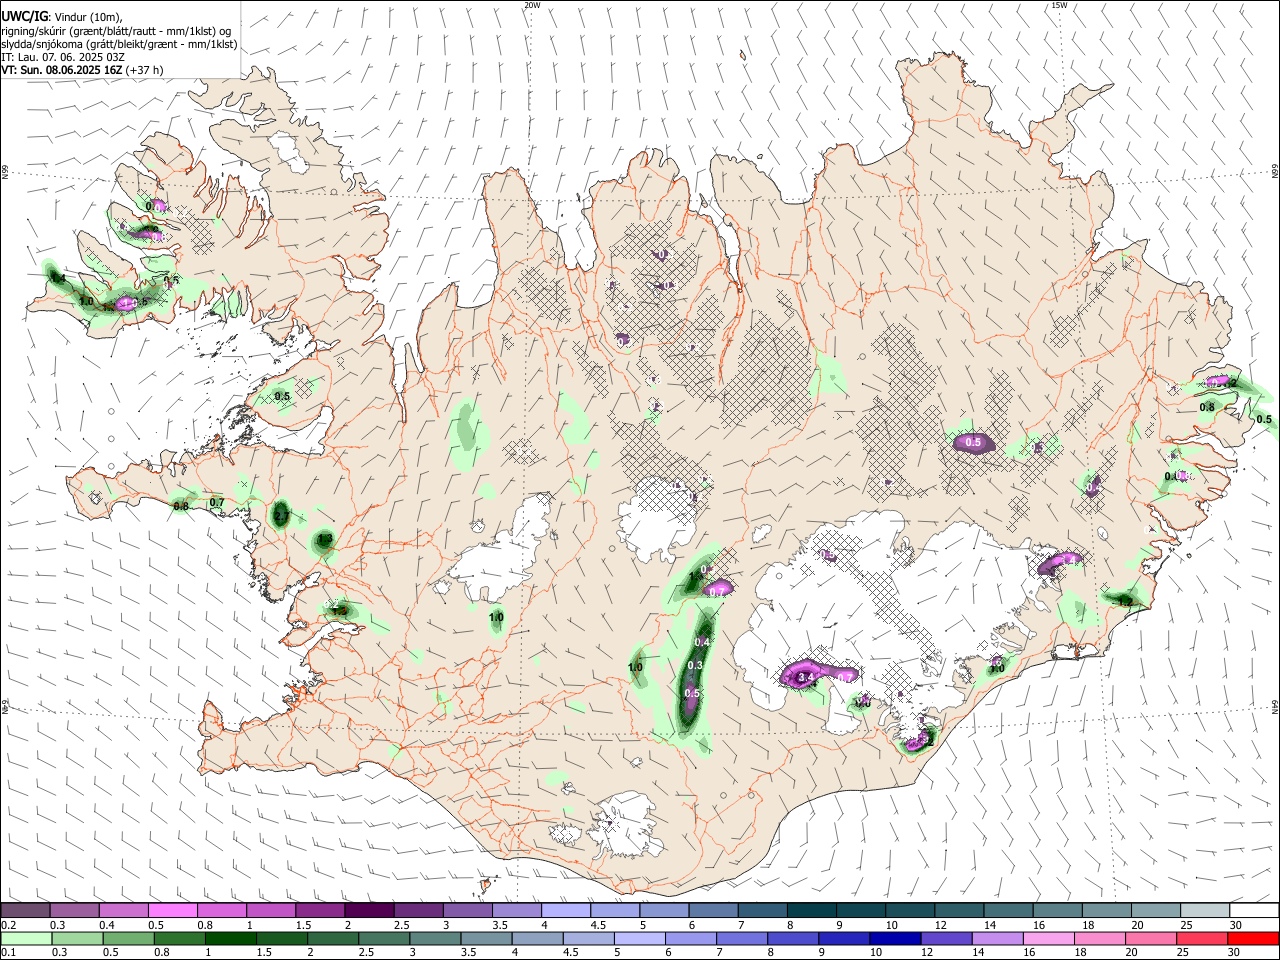Viewport: 1280px width, 960px height.
Task: Select the medium green 0.5–0.8 rain legend swatch
Action: point(129,939)
